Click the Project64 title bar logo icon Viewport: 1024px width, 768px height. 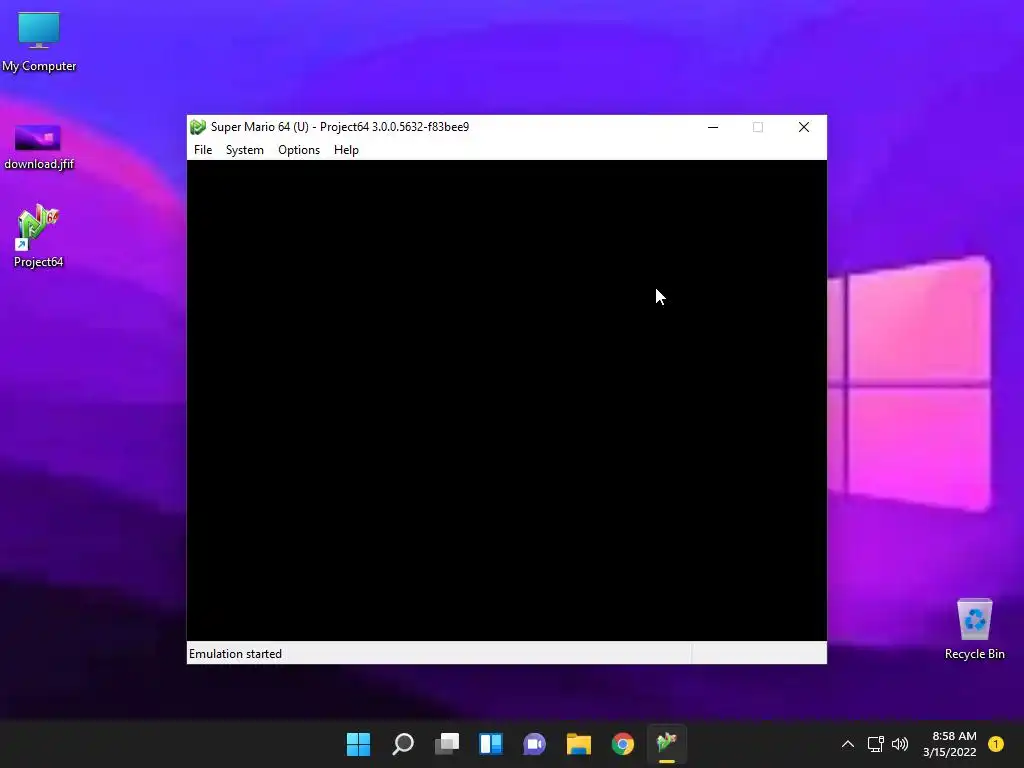tap(198, 127)
